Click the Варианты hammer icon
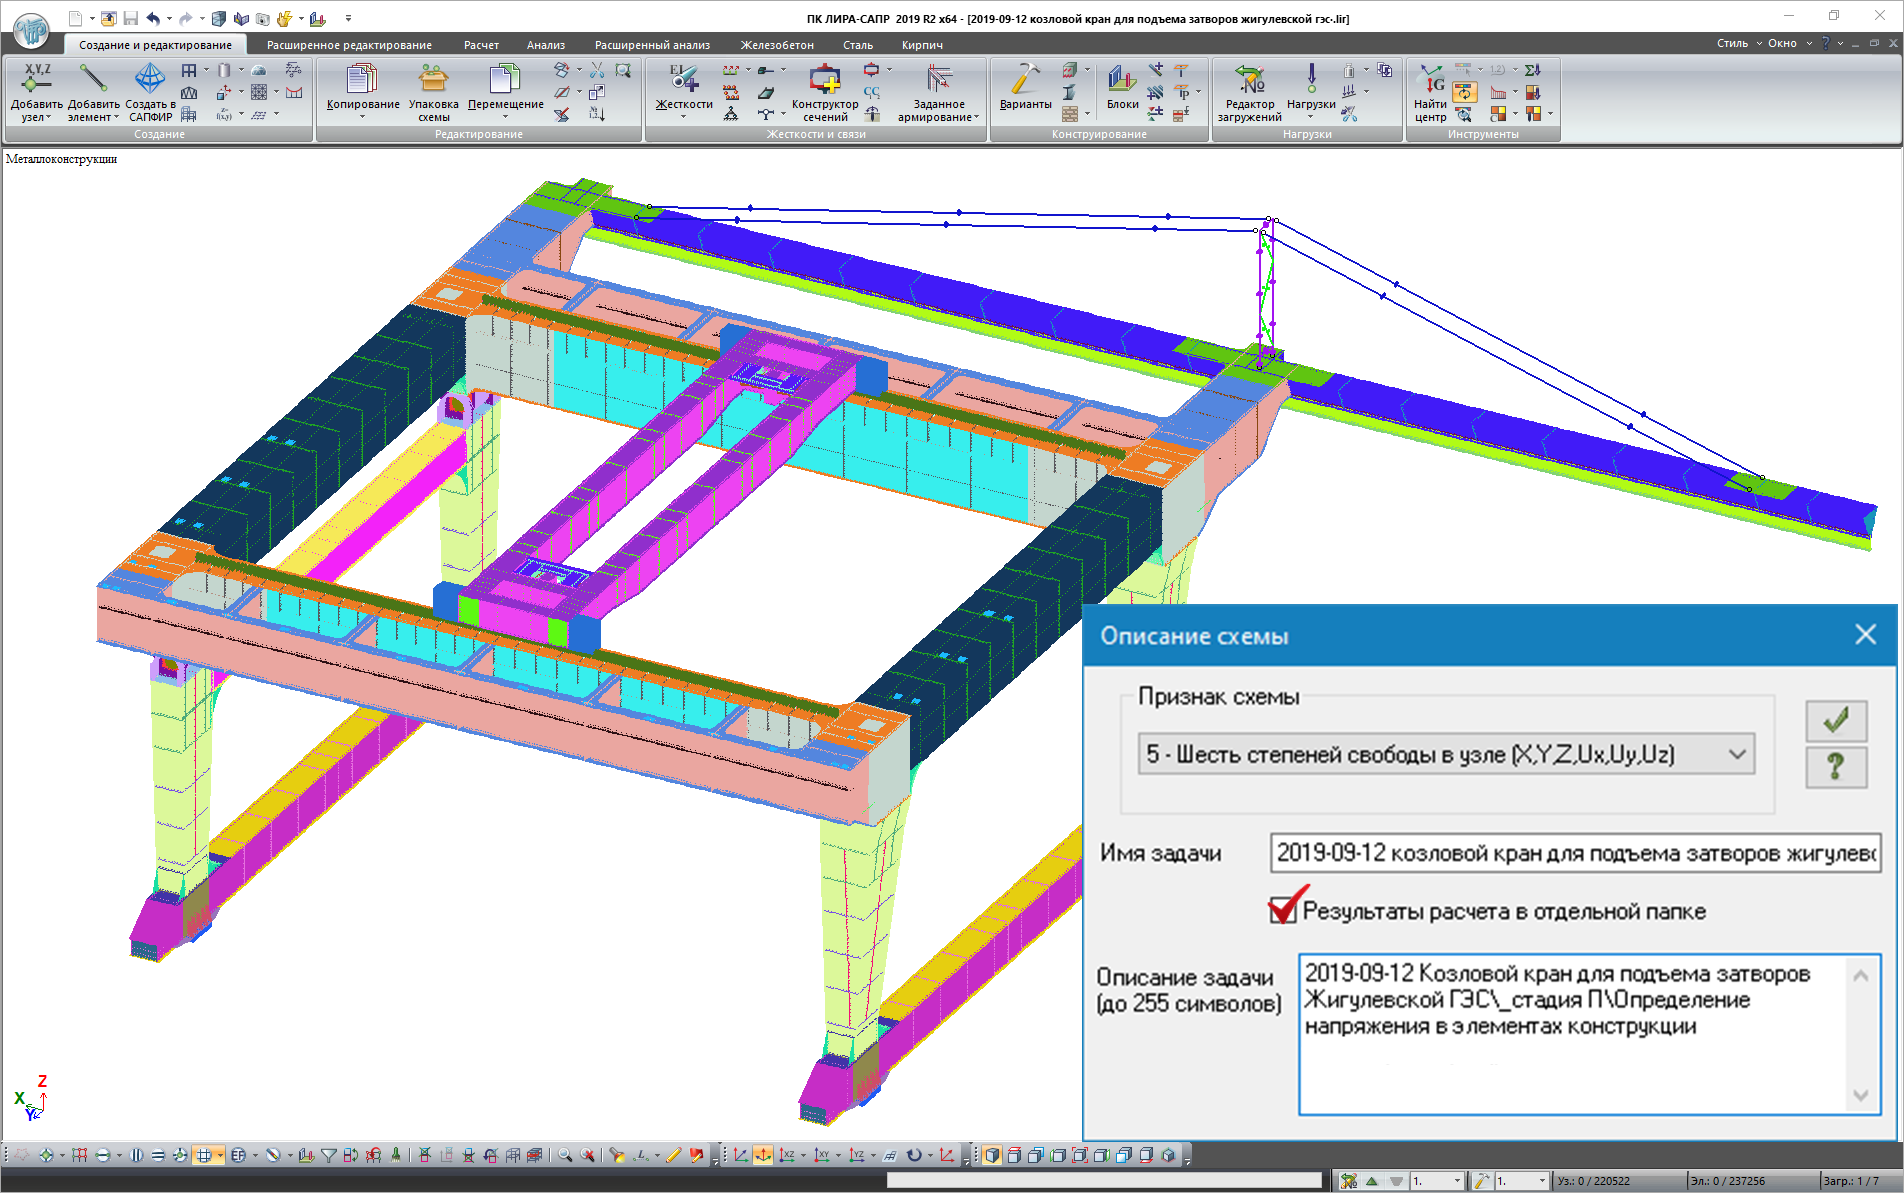Screen dimensions: 1904x1193 tap(1025, 88)
